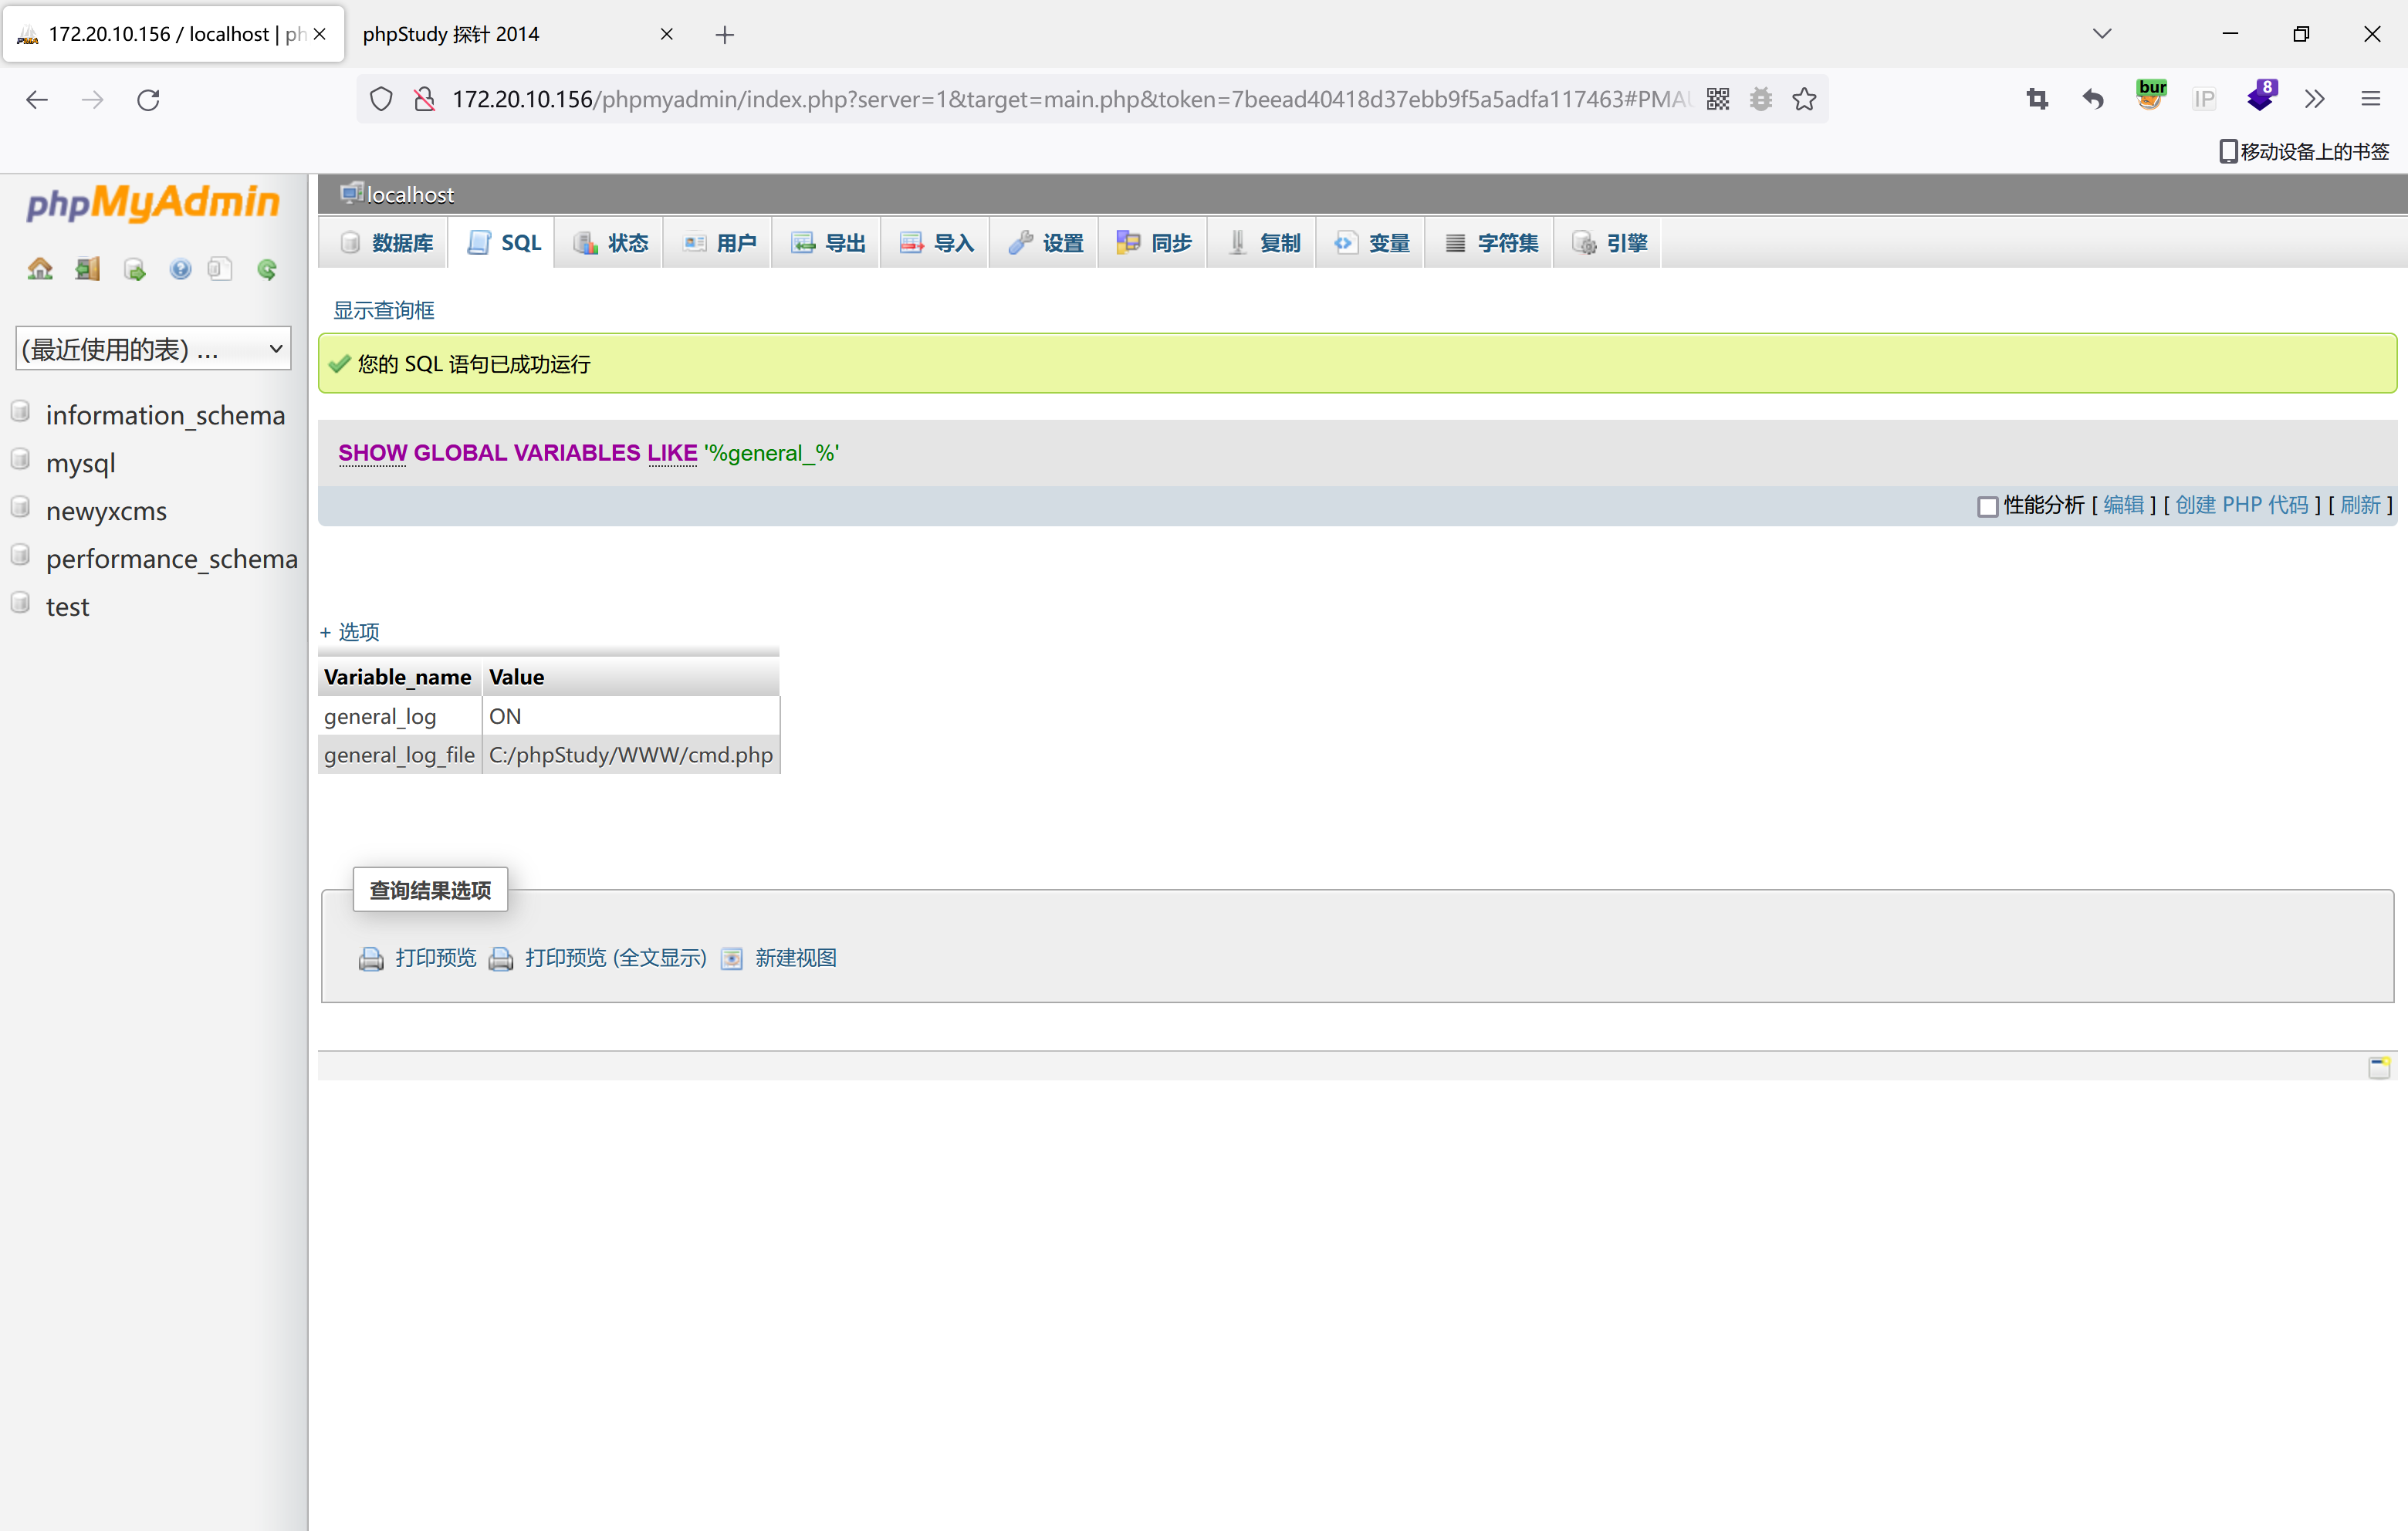The width and height of the screenshot is (2408, 1531).
Task: Switch to the 变量 tab
Action: (1370, 242)
